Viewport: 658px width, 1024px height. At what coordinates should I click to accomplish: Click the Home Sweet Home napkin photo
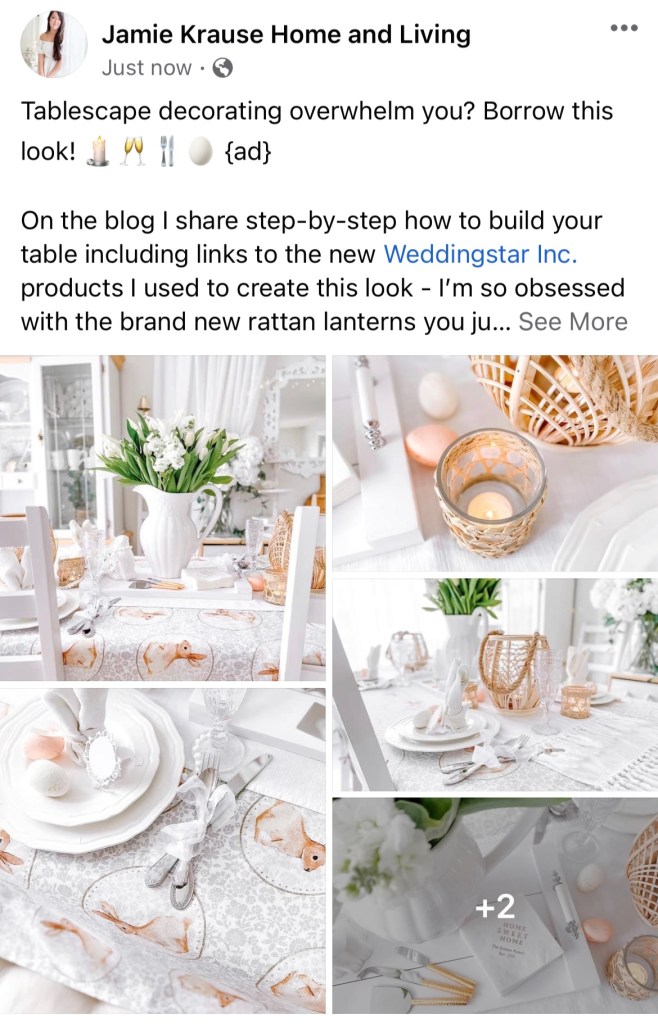[x=495, y=906]
